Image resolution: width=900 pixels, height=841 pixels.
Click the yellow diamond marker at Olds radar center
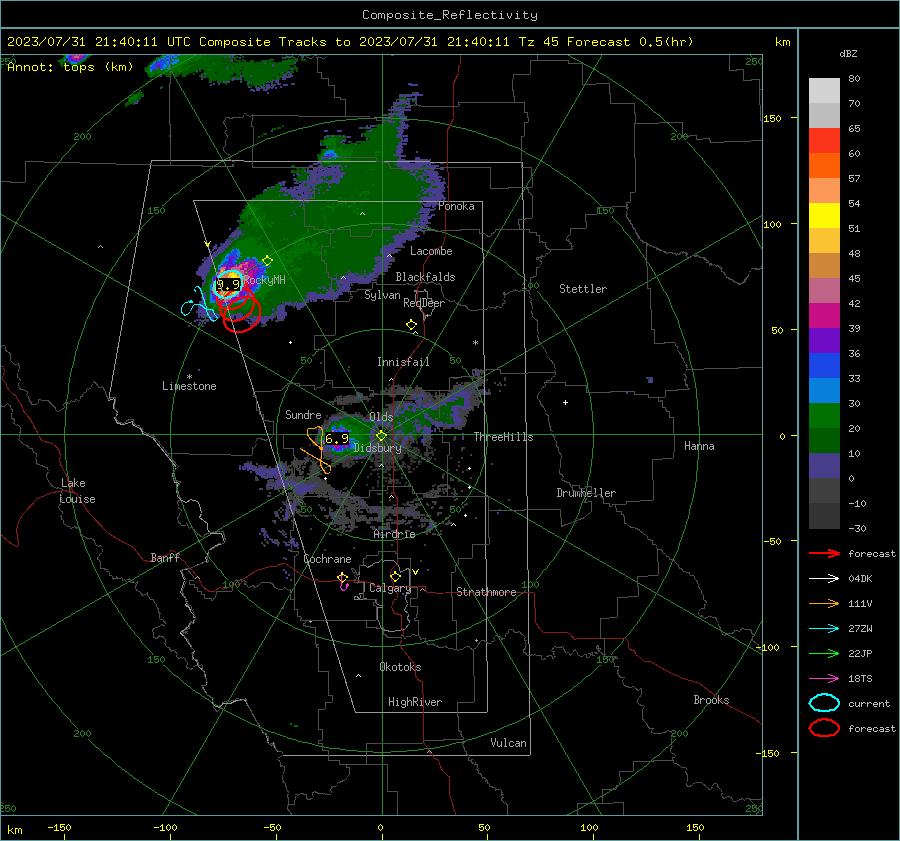[381, 436]
